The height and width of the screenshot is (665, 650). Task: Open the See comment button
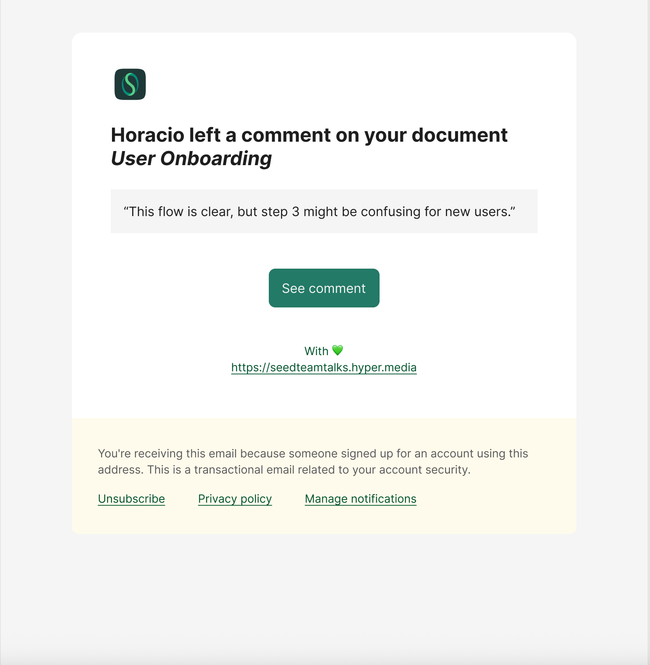(x=324, y=288)
